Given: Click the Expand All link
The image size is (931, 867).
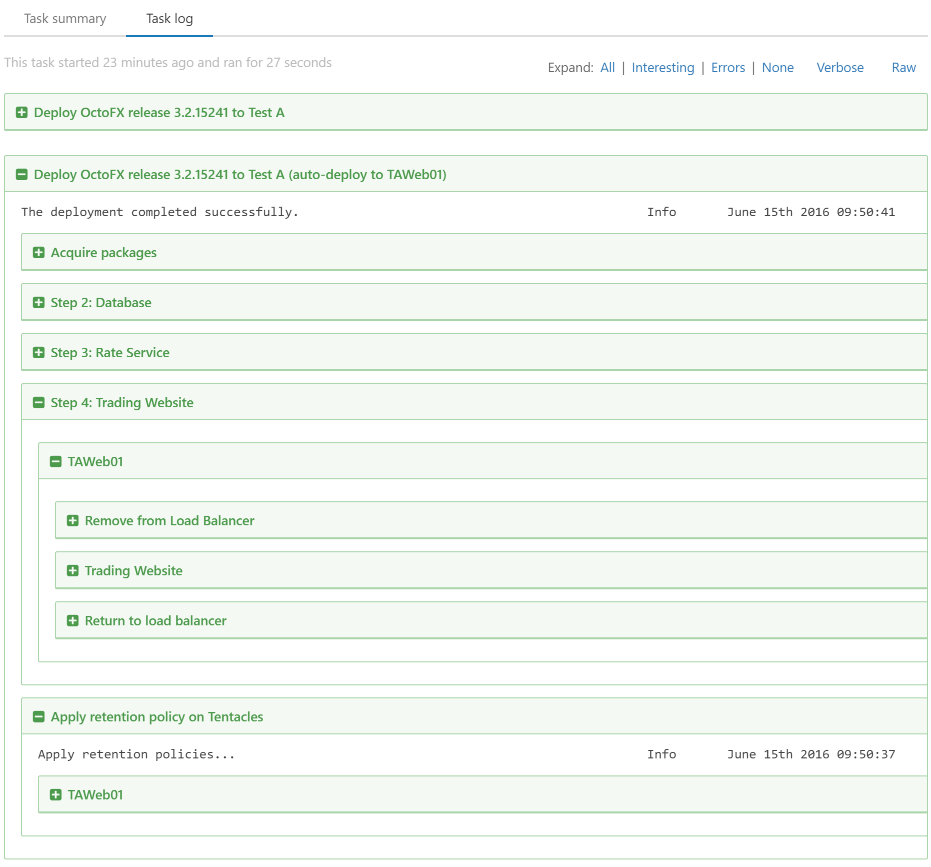Looking at the screenshot, I should (608, 68).
